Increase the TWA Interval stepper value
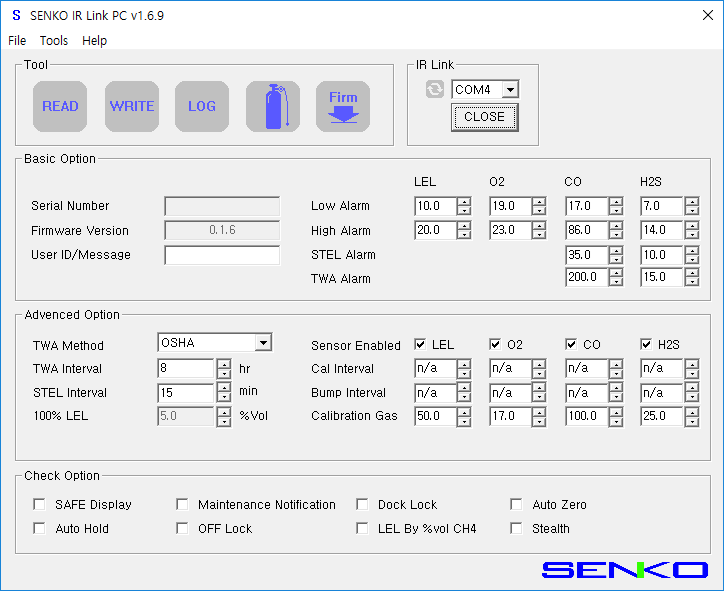The height and width of the screenshot is (591, 724). click(223, 363)
